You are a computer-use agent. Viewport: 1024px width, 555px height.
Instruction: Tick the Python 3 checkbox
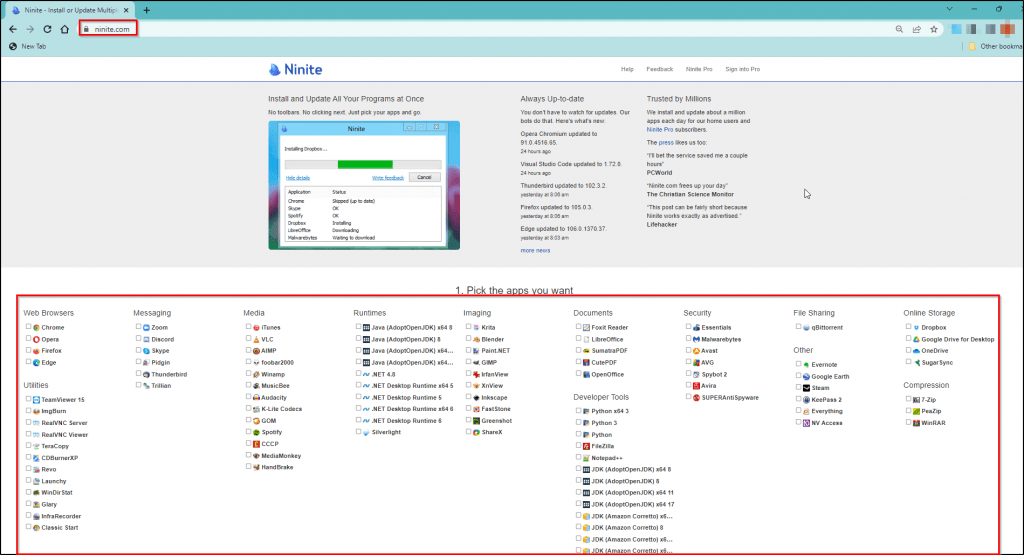578,422
